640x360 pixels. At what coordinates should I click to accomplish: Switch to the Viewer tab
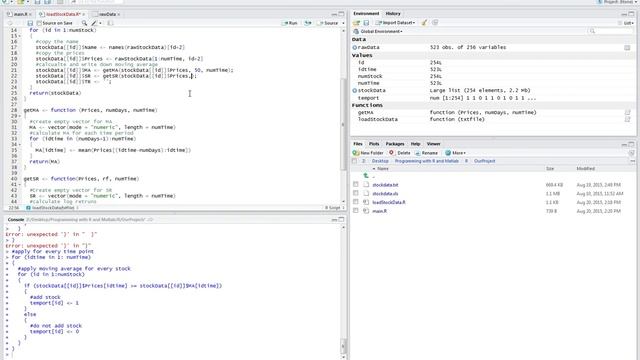433,144
